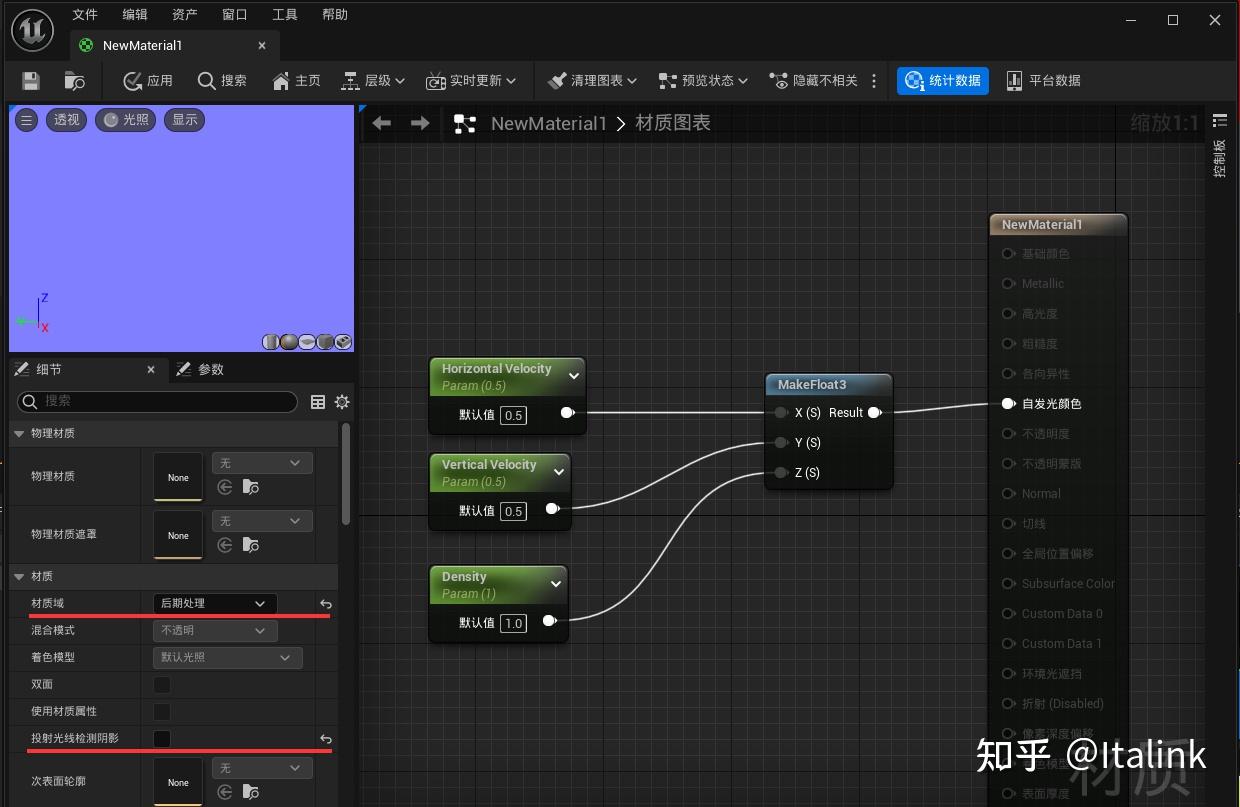
Task: Apply the material changes using 应用
Action: [148, 80]
